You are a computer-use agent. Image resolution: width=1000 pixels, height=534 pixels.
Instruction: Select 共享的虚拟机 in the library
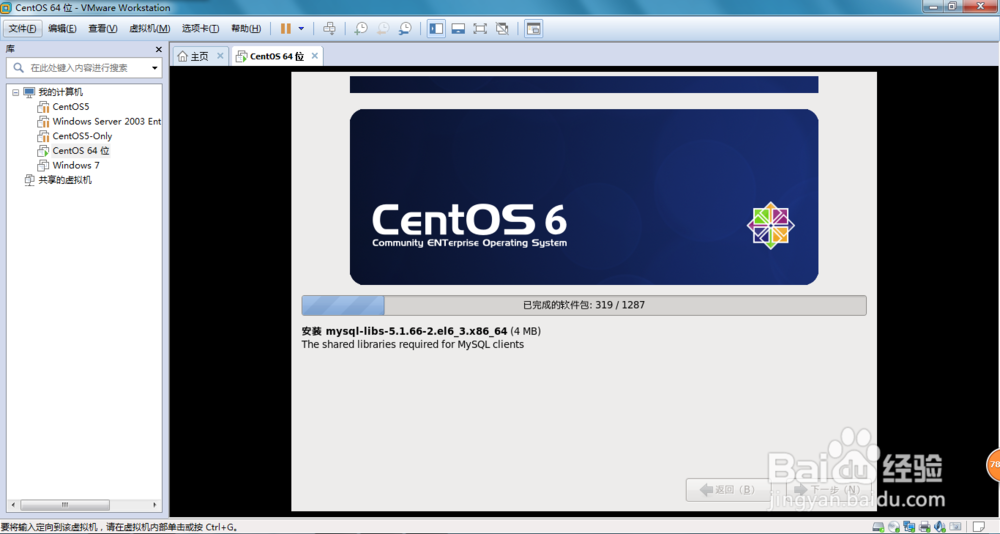[64, 180]
